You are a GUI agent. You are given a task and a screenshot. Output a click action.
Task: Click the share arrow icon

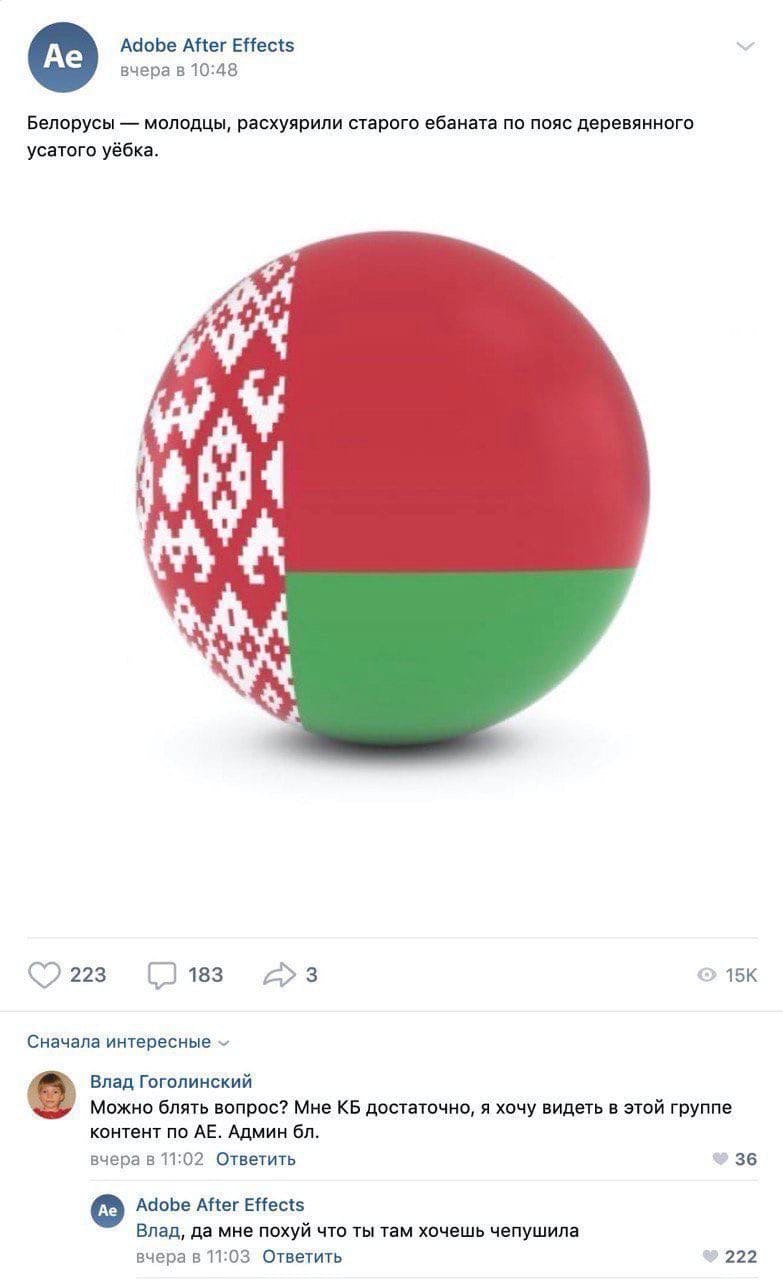click(x=280, y=975)
